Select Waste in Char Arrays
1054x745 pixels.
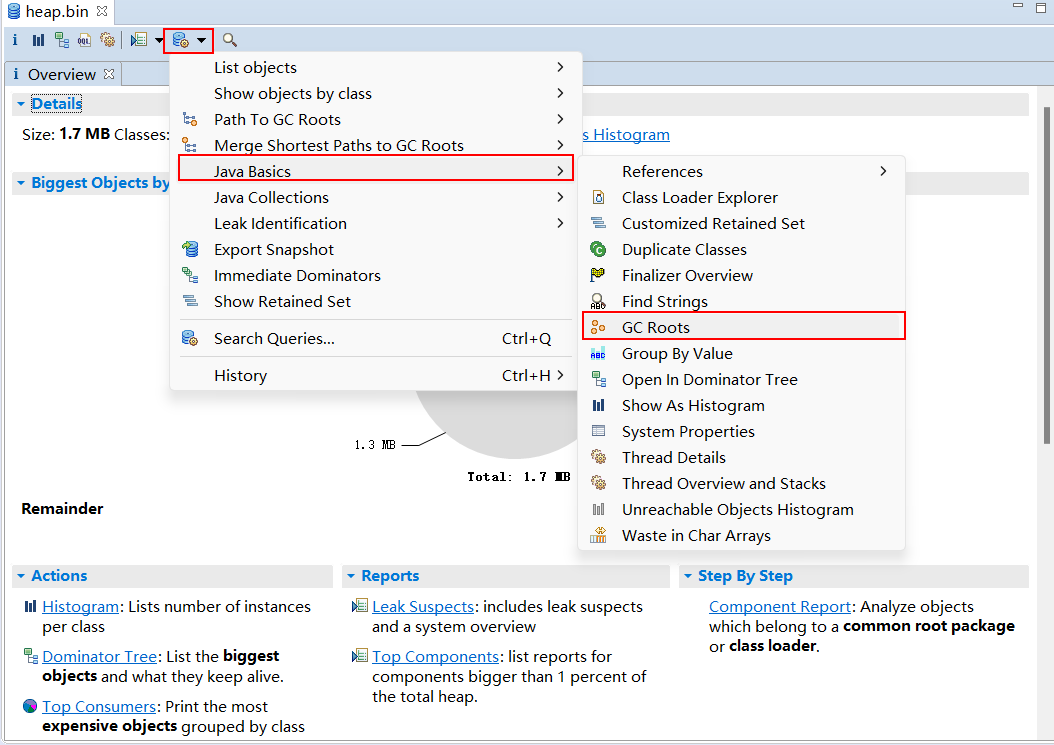[741, 536]
